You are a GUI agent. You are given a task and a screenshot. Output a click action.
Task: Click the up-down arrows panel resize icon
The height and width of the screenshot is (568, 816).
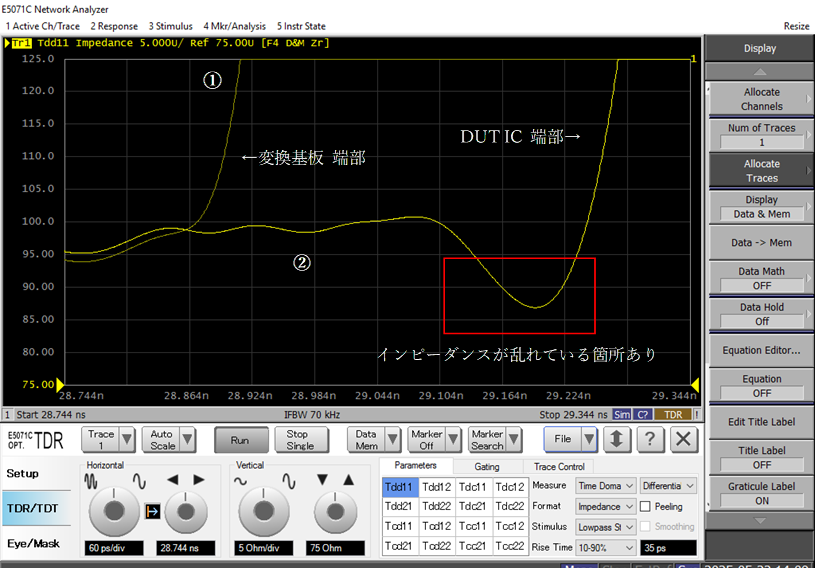click(617, 440)
